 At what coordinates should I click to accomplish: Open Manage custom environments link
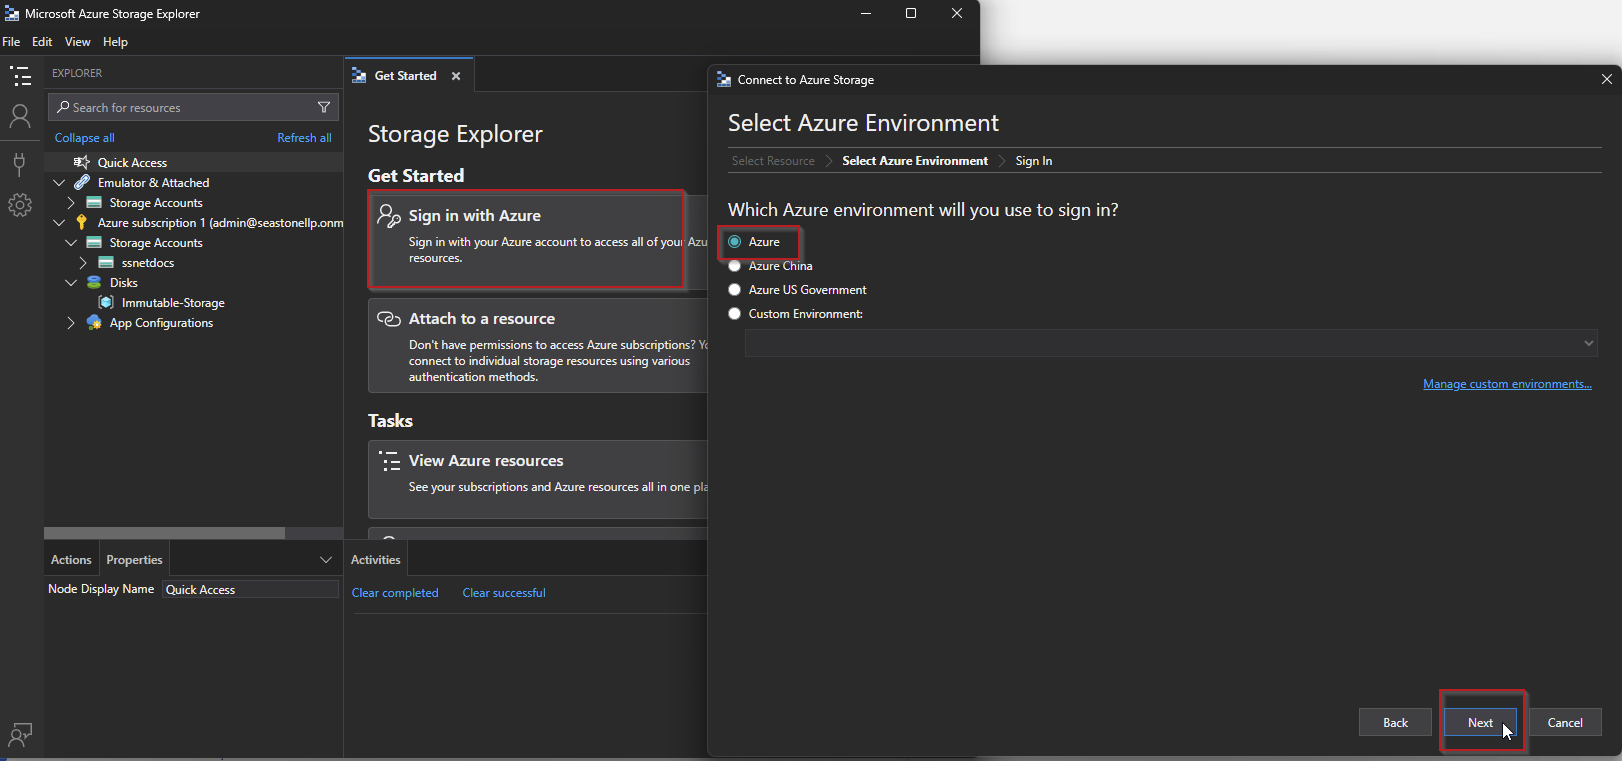1507,384
